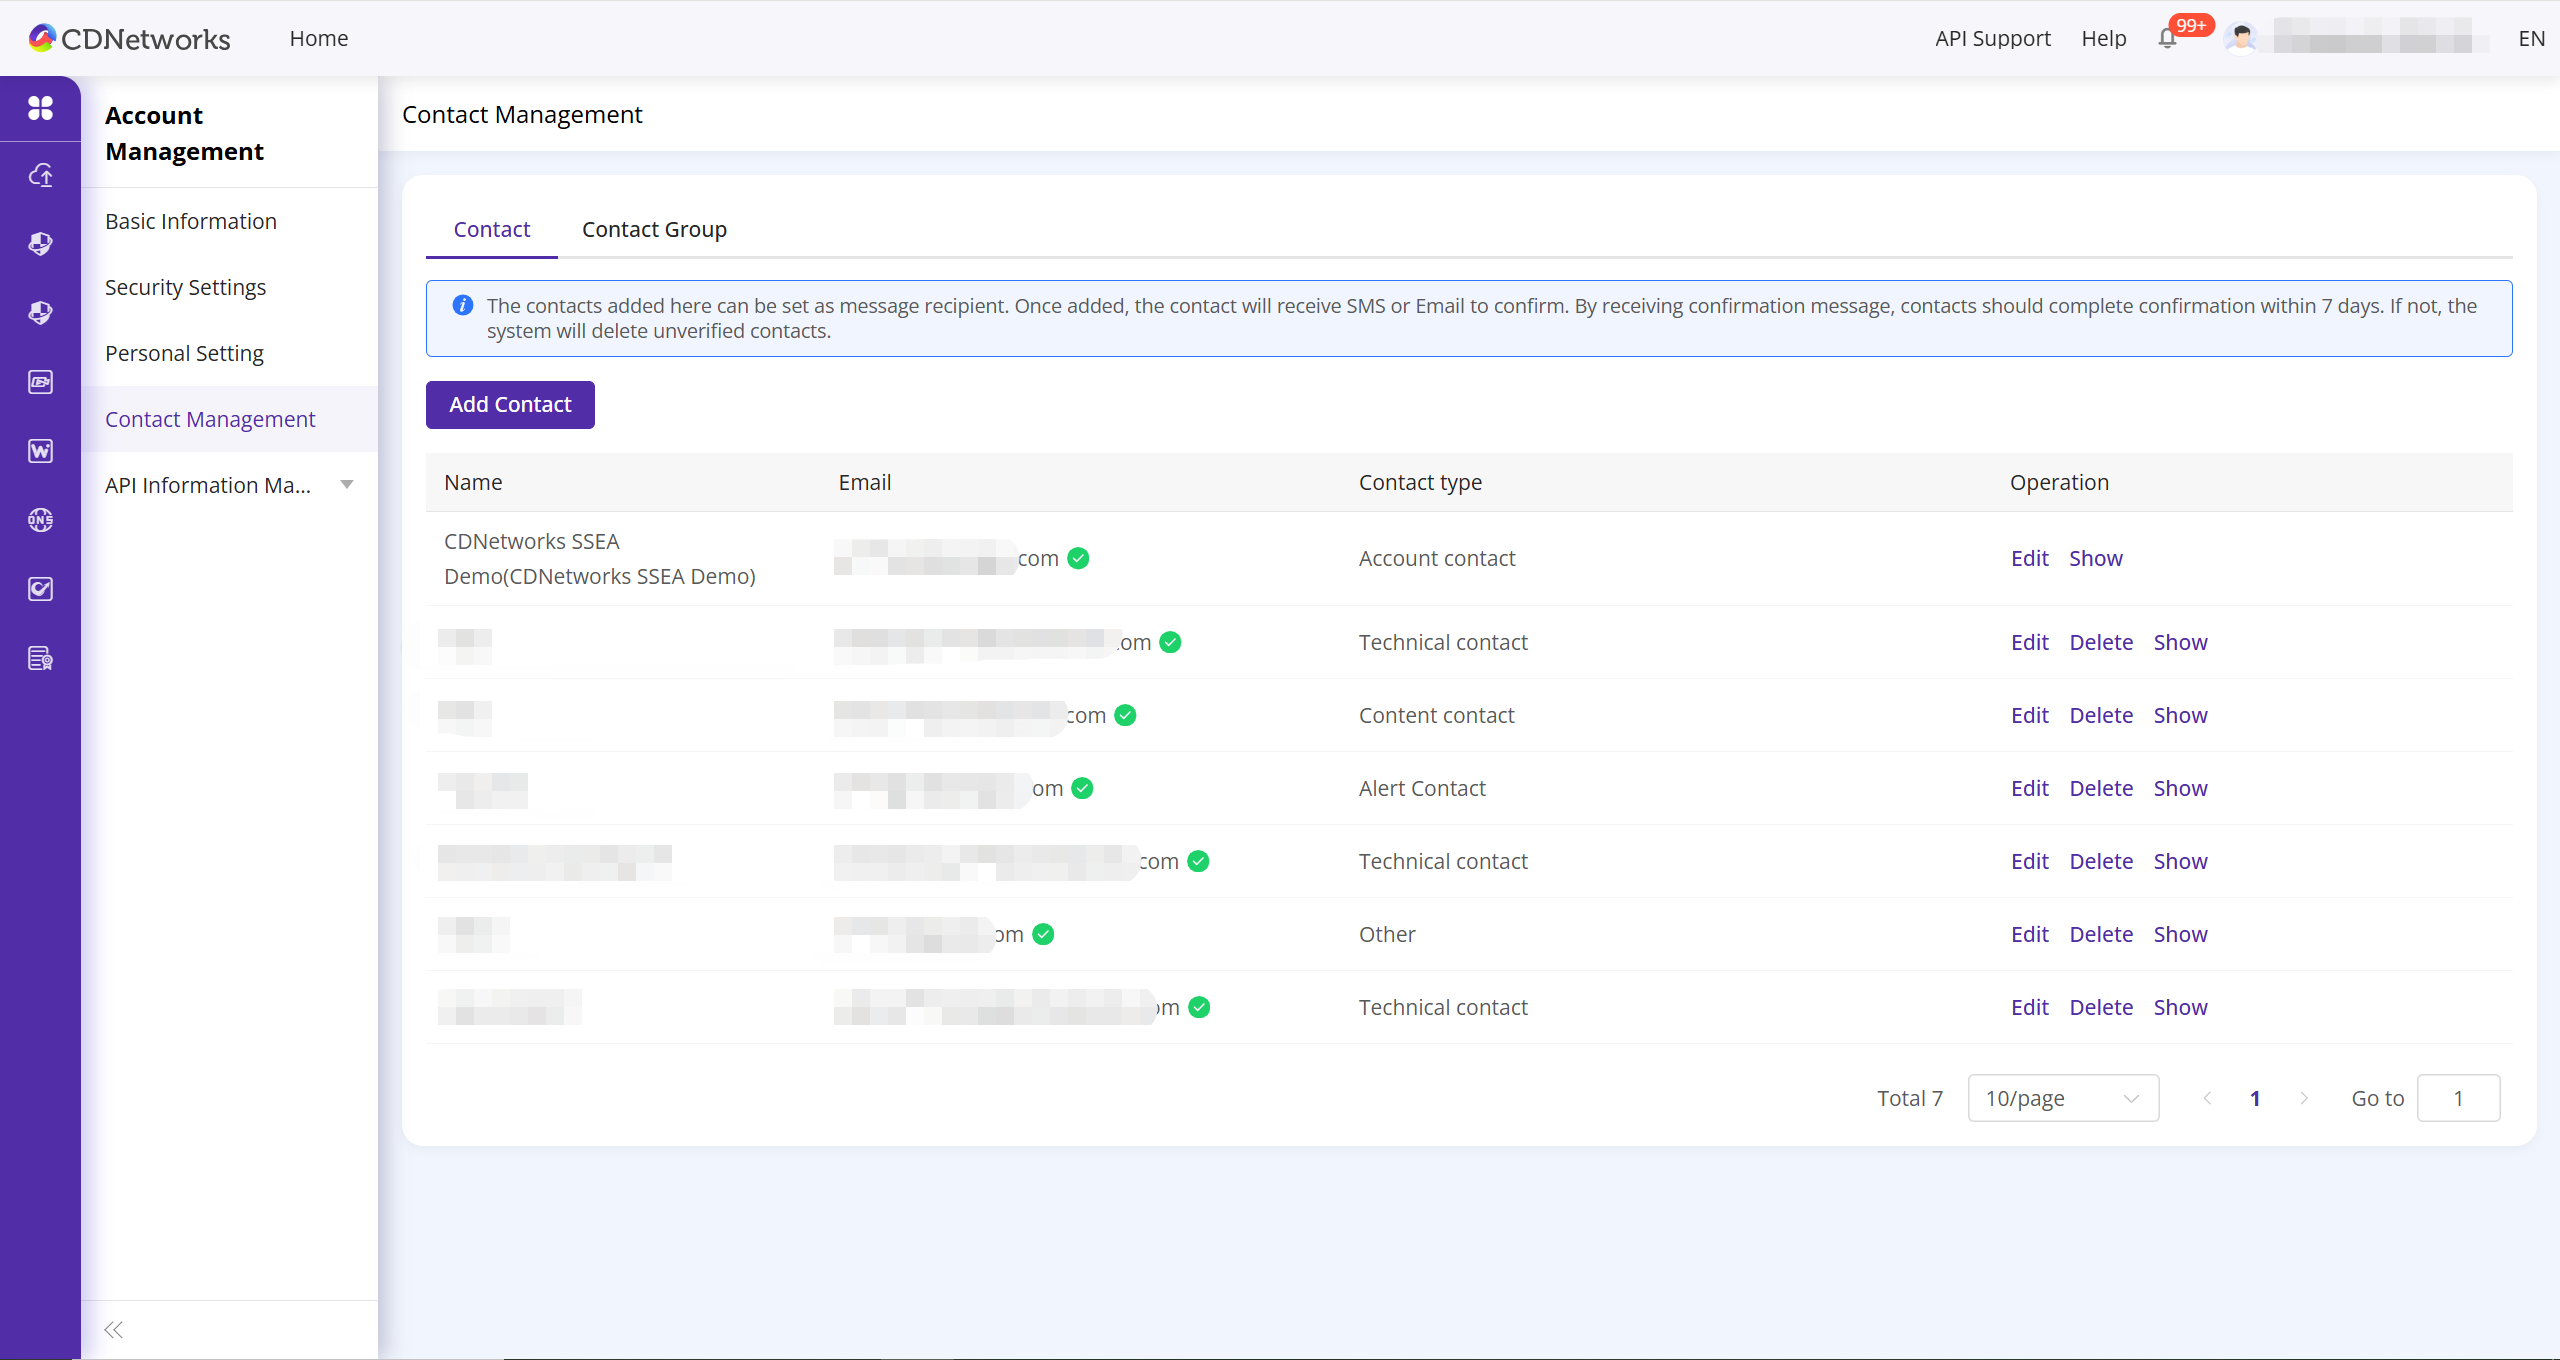Open the DNS globe sidebar icon
This screenshot has height=1360, width=2560.
pos(40,520)
